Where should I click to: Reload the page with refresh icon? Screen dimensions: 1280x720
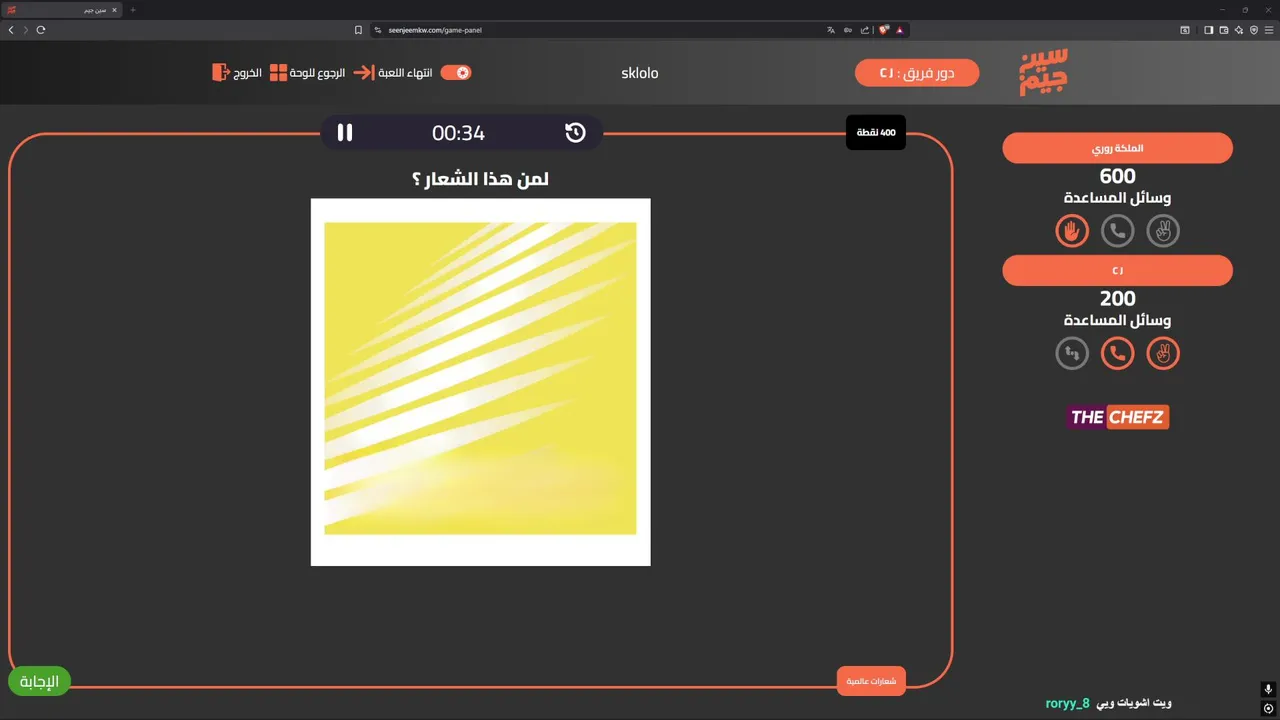tap(41, 30)
